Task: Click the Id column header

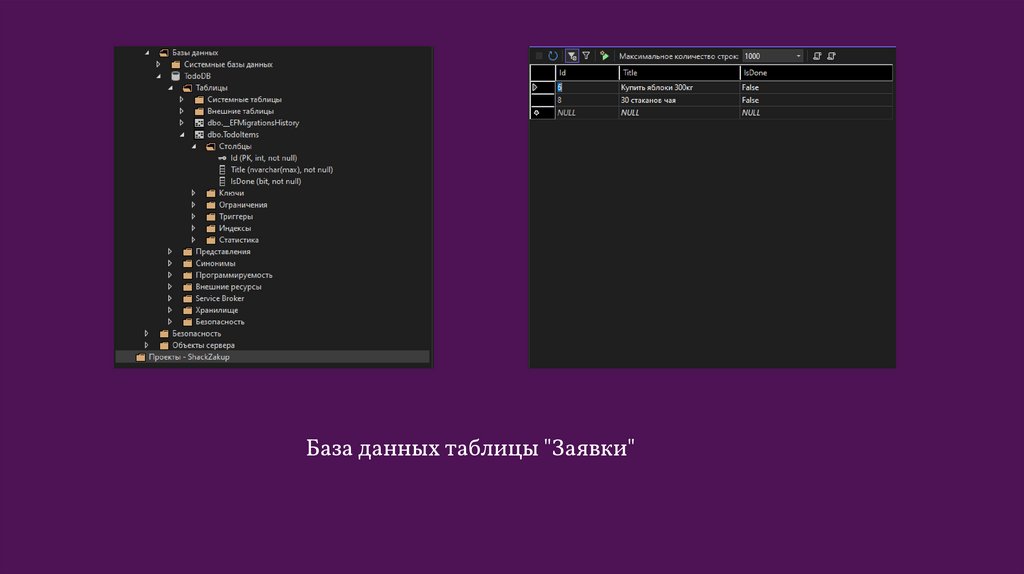Action: pos(587,72)
